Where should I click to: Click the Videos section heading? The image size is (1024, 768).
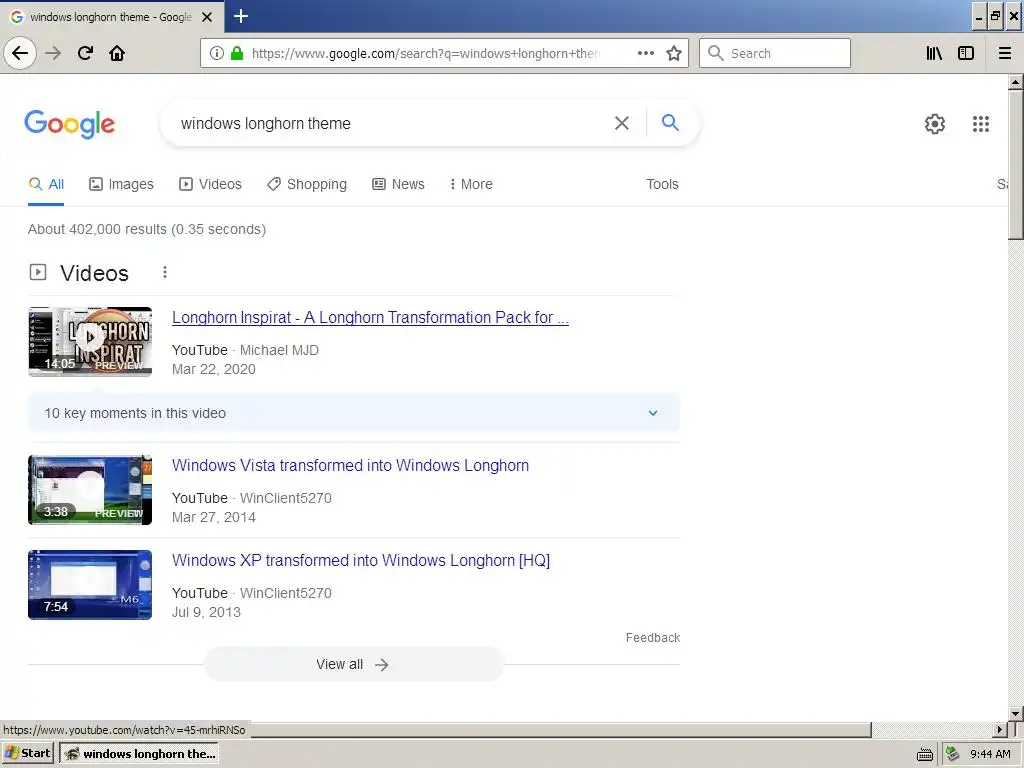point(94,273)
